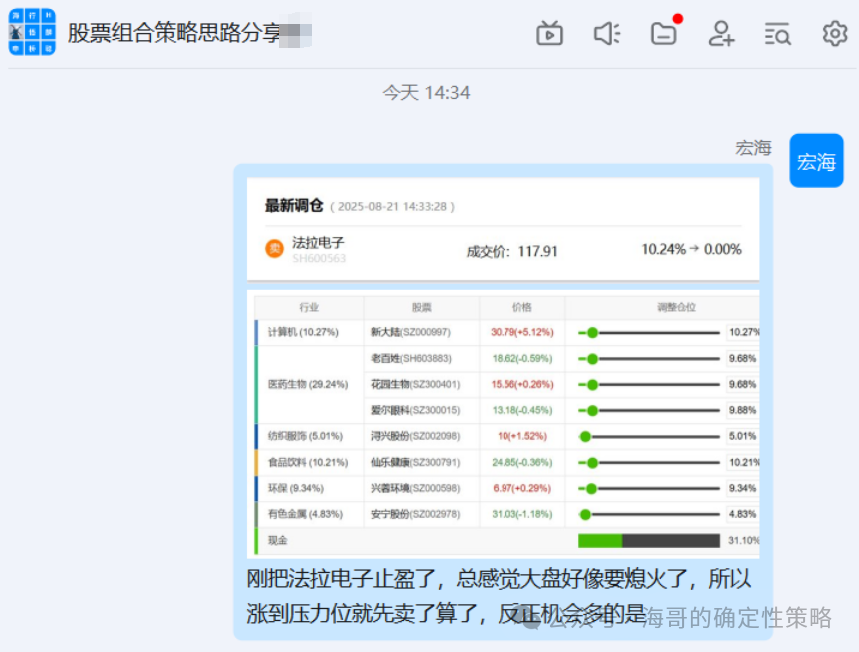859x652 pixels.
Task: Click the 现金 row label
Action: (277, 541)
